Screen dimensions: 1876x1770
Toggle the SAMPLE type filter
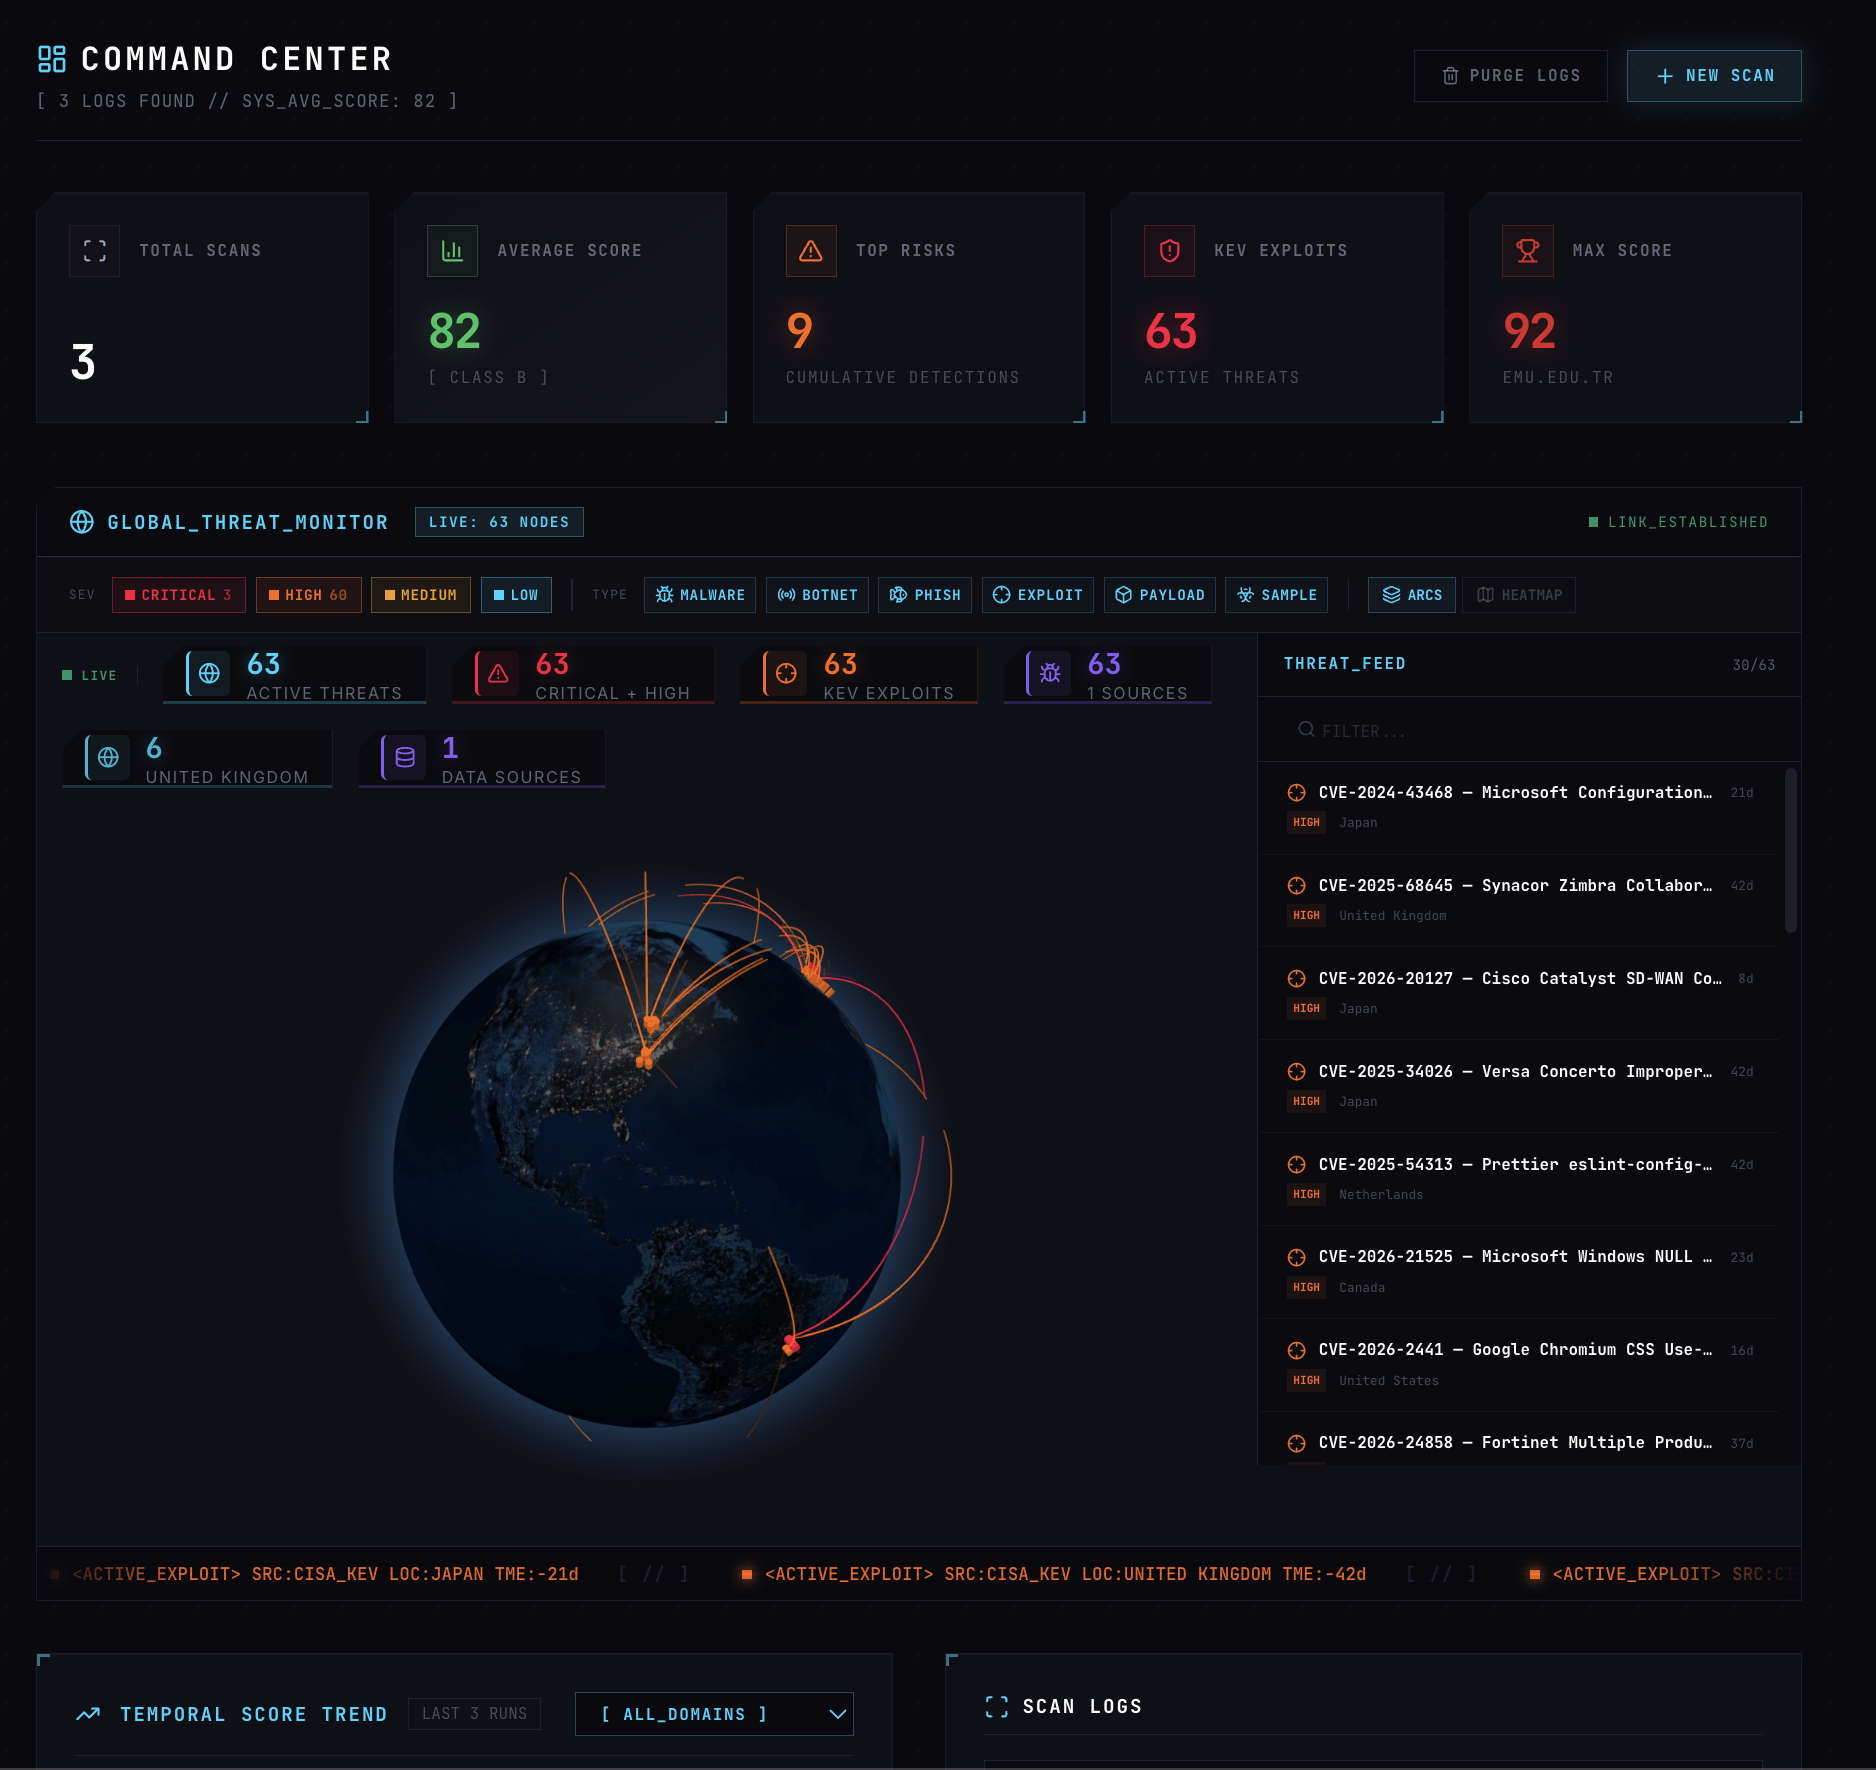pos(1277,595)
